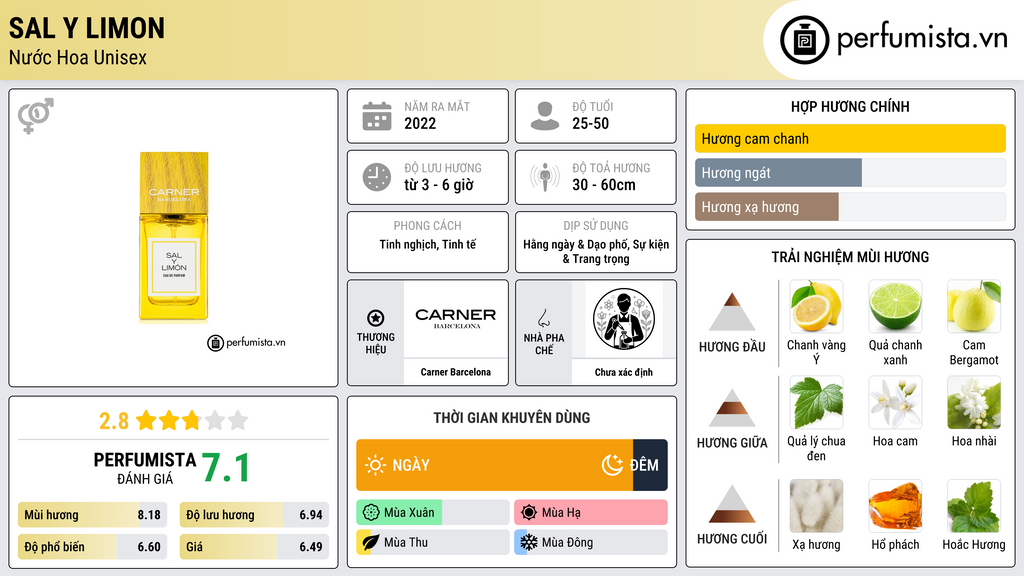Click the perfumista.vn perfume bottle logo icon

click(804, 40)
